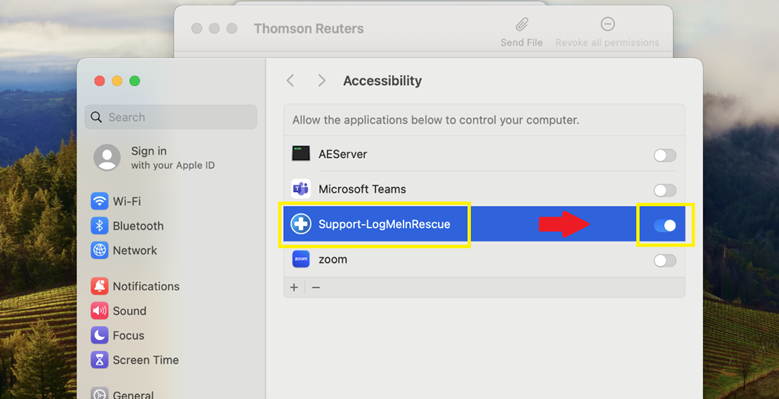
Task: Select the Microsoft Teams app icon
Action: (301, 189)
